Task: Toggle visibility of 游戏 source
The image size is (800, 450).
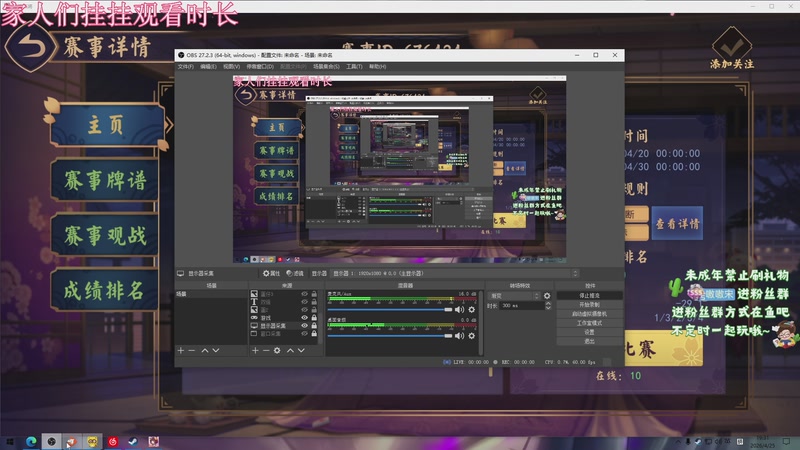Action: (x=305, y=317)
